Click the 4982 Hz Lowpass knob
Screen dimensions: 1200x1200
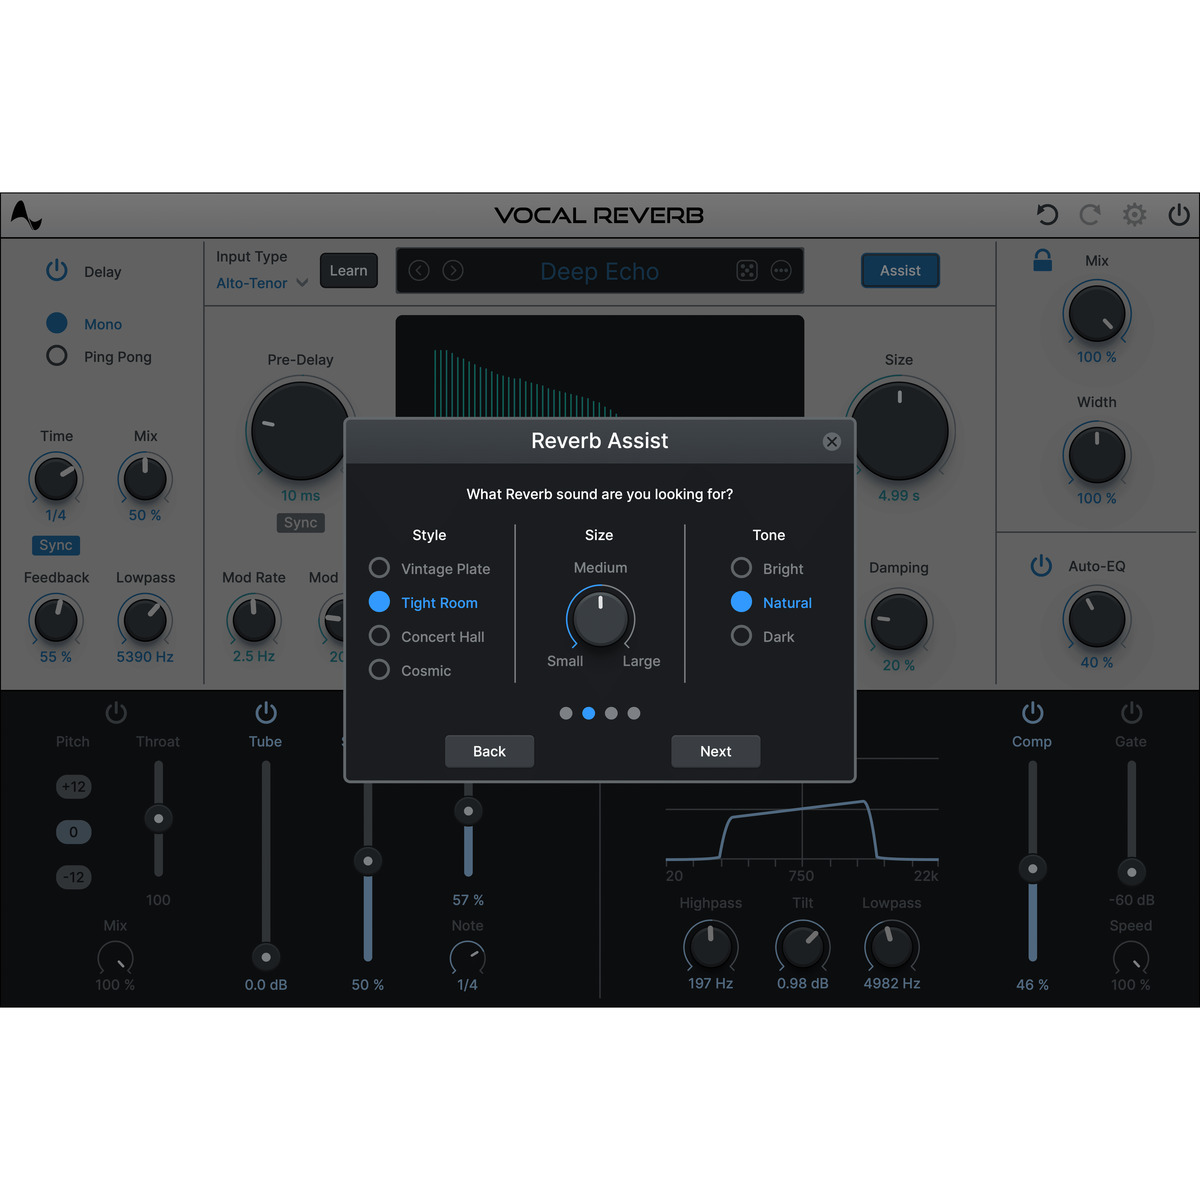[892, 946]
